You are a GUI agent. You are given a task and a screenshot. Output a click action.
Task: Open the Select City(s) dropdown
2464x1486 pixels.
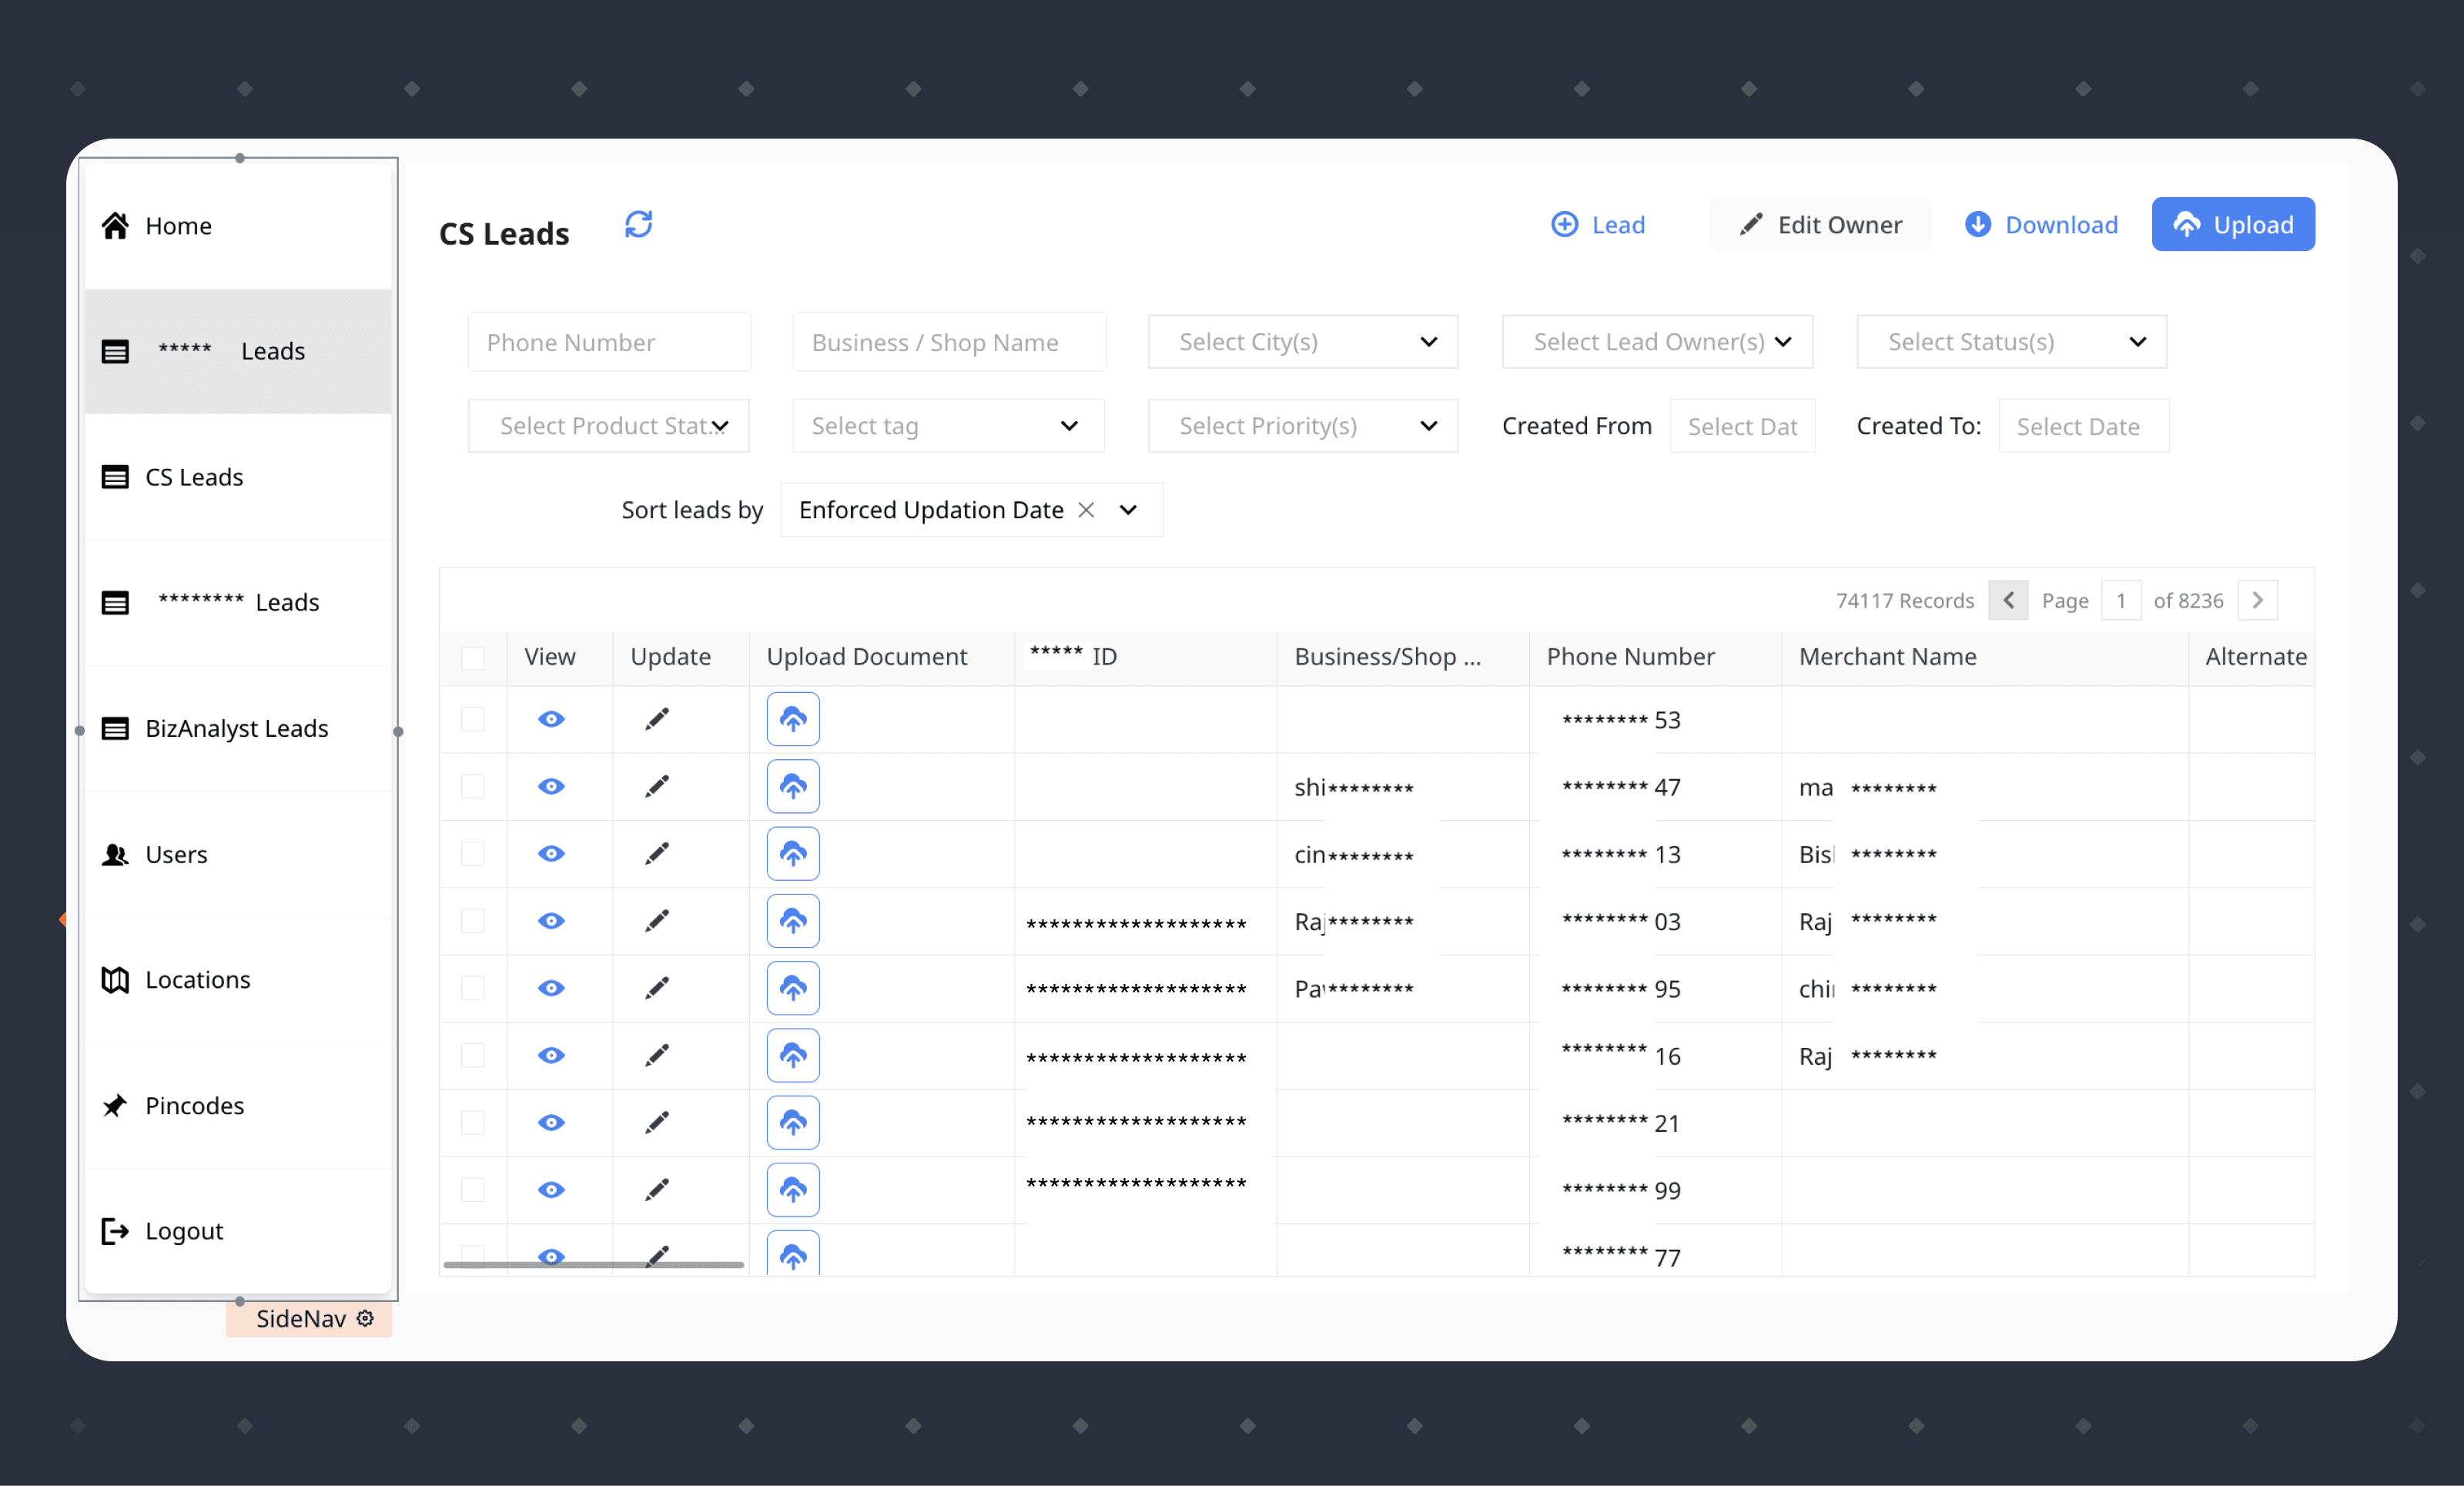[x=1302, y=341]
